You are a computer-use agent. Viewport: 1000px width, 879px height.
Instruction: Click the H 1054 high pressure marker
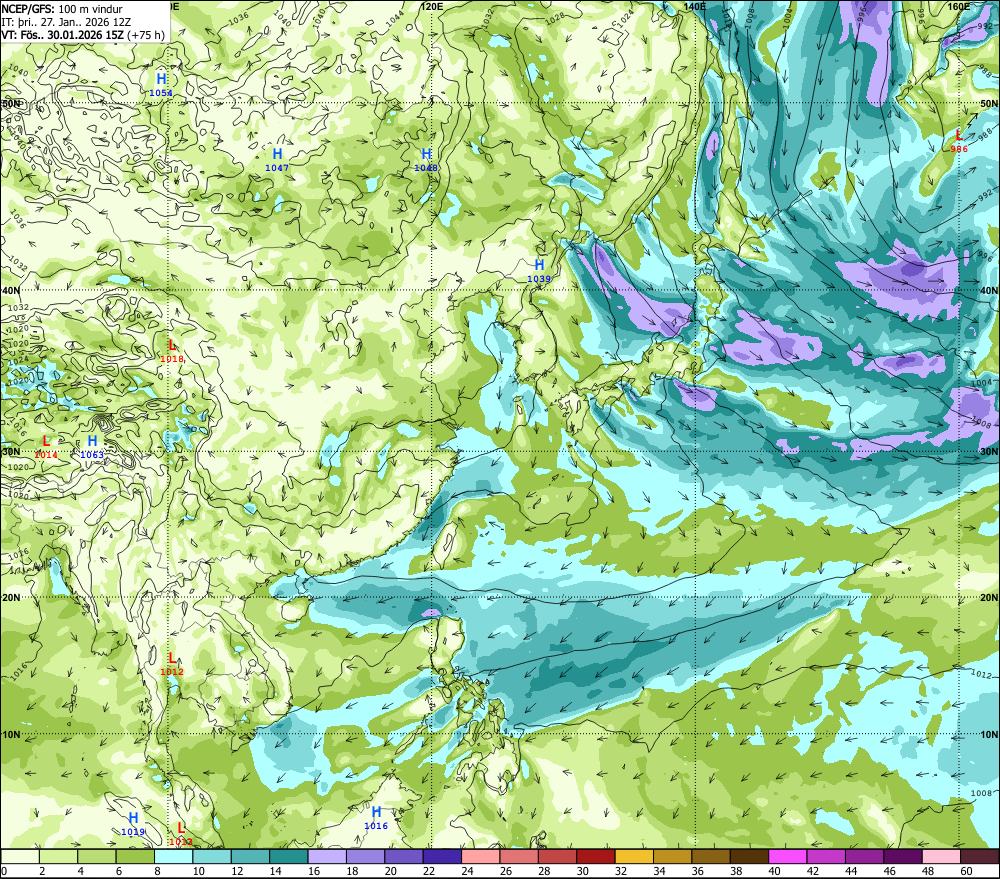pyautogui.click(x=161, y=84)
